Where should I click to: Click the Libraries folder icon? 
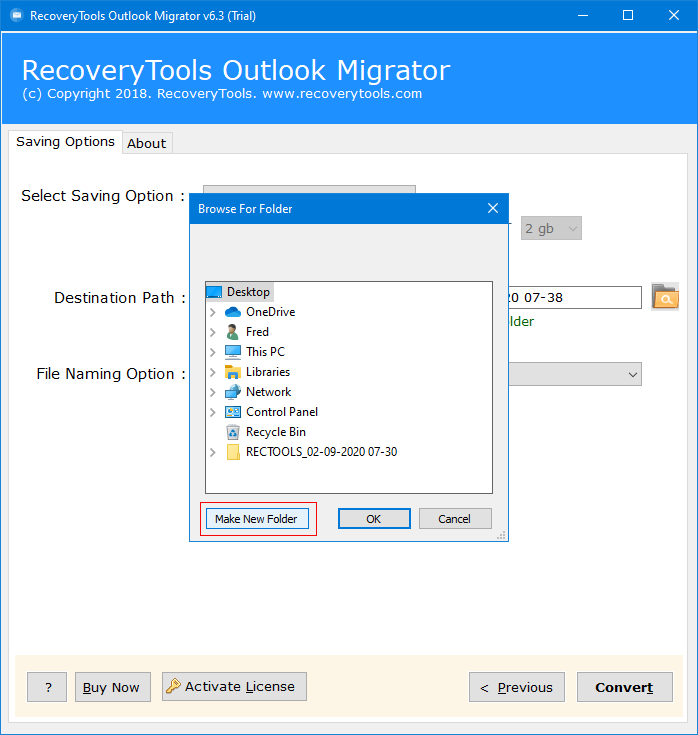(x=233, y=372)
